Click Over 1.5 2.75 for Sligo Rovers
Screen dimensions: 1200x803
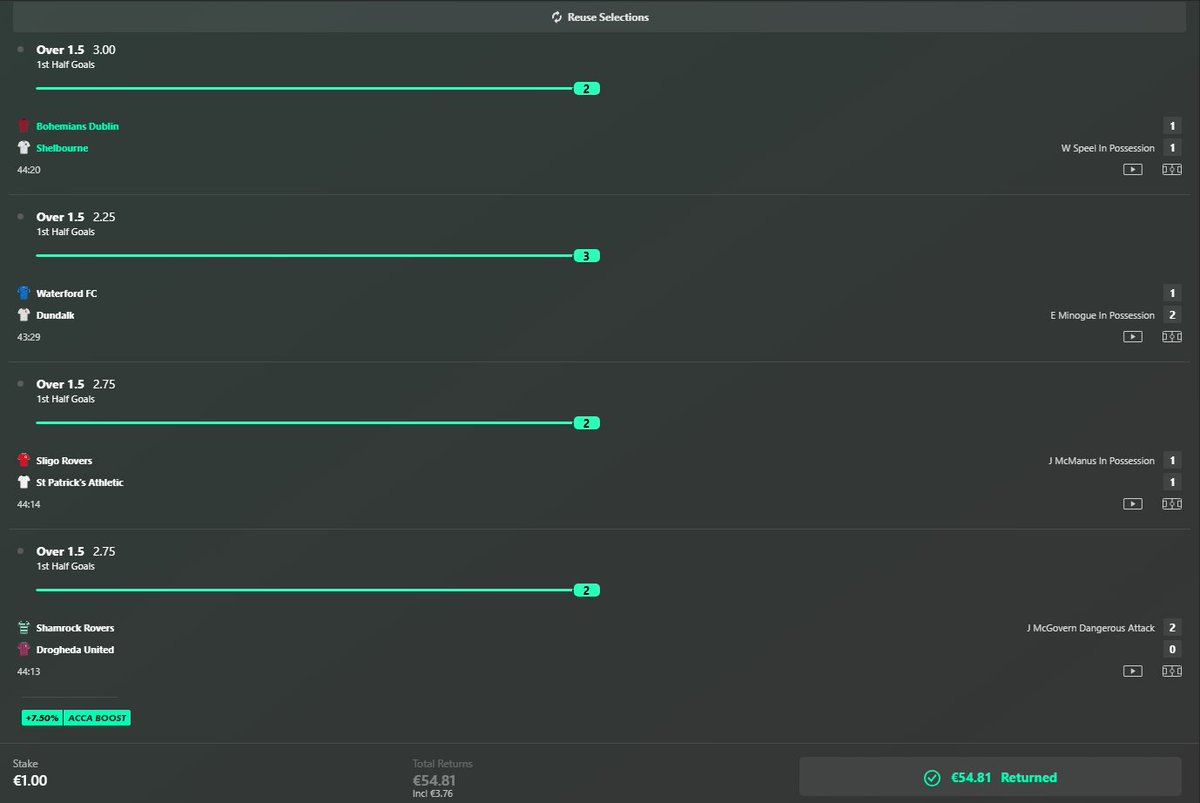(x=76, y=384)
